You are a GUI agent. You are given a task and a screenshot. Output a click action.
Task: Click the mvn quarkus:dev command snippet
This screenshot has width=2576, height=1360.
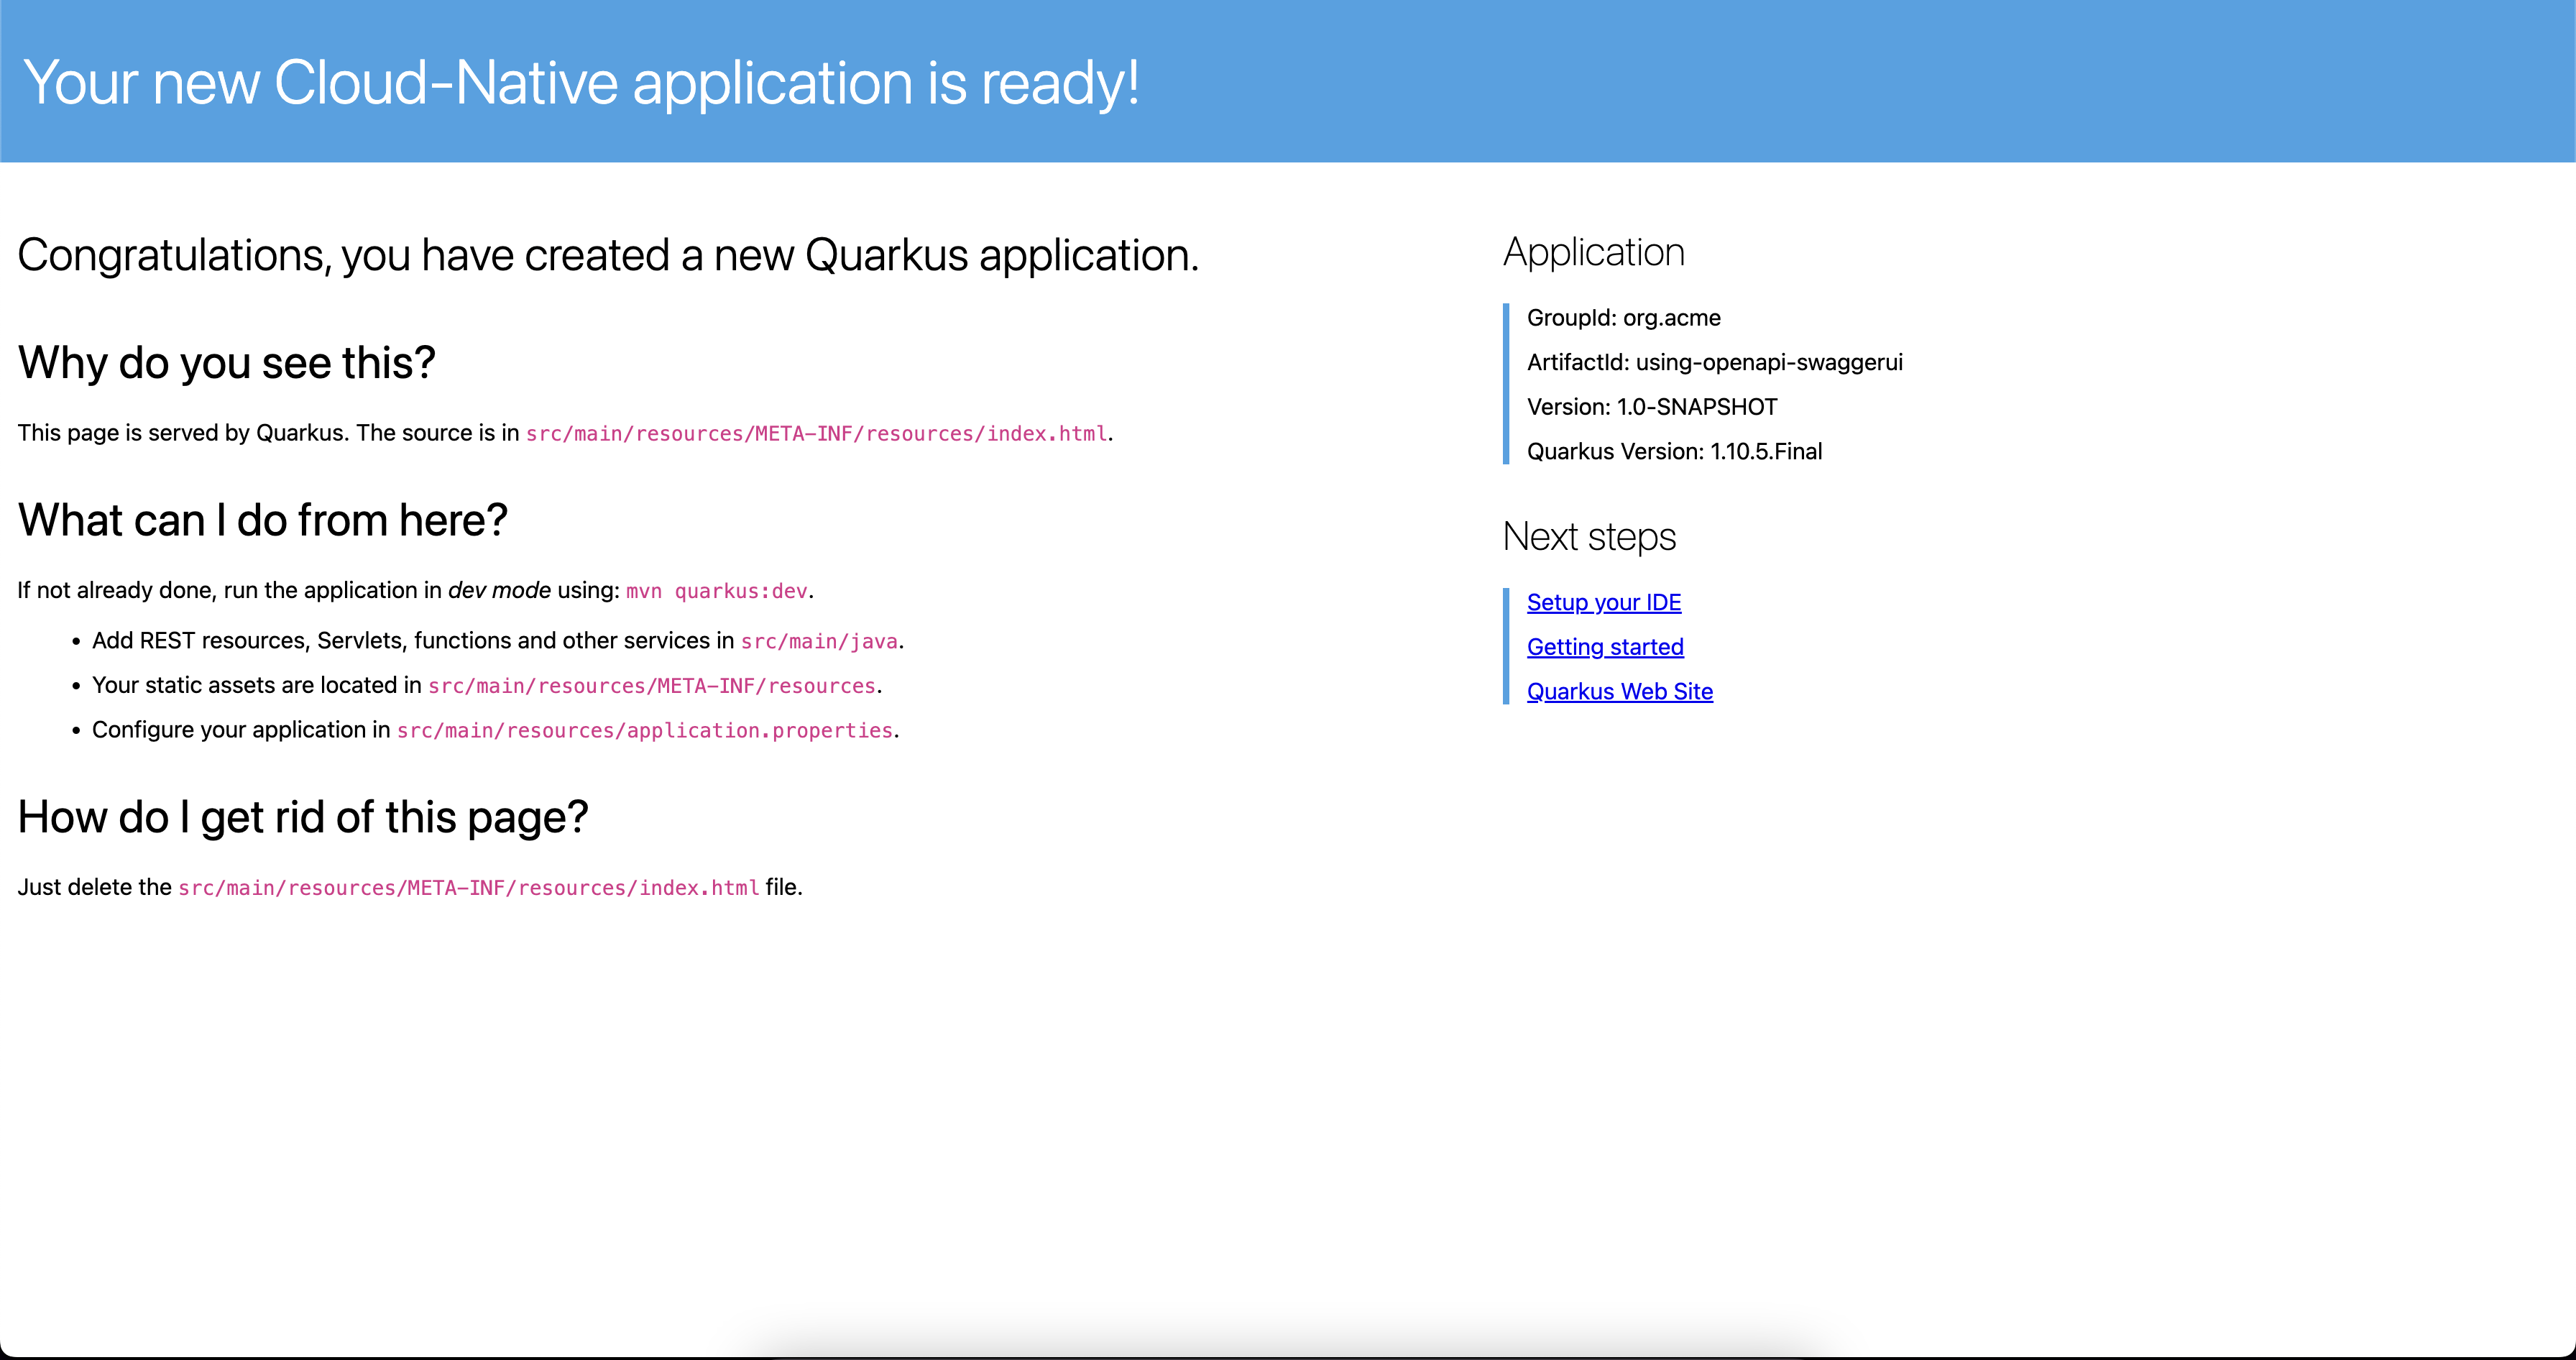click(716, 590)
